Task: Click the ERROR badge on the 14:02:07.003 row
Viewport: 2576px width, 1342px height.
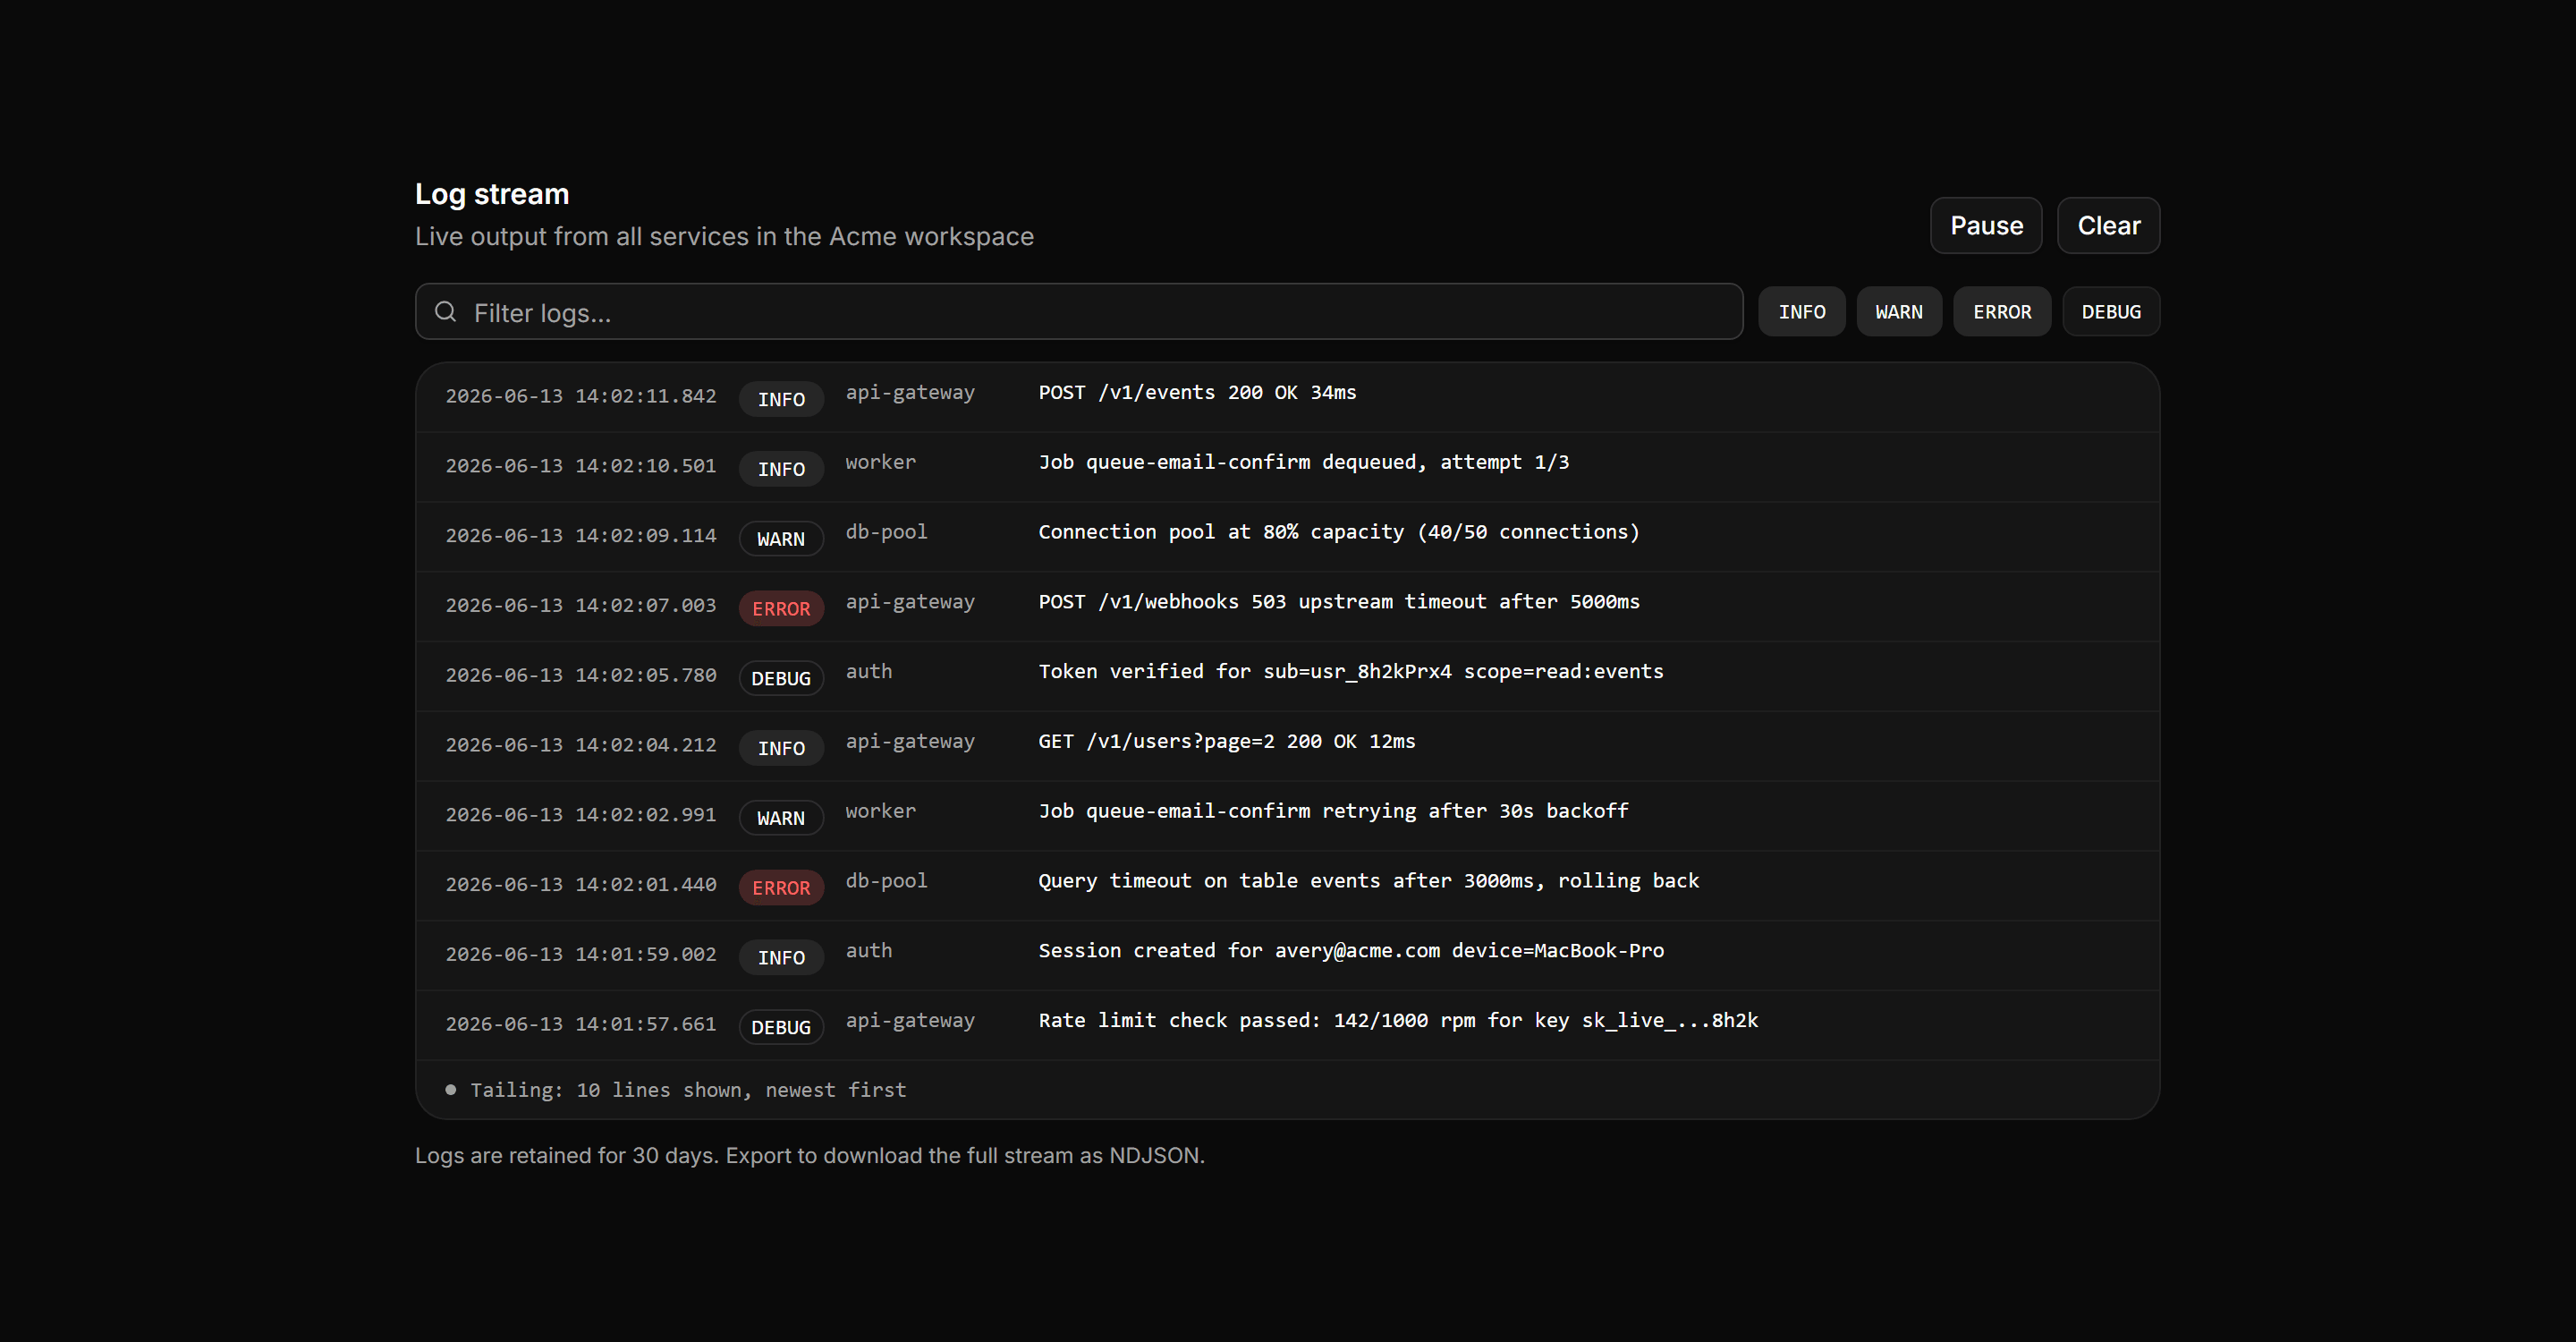Action: coord(781,609)
